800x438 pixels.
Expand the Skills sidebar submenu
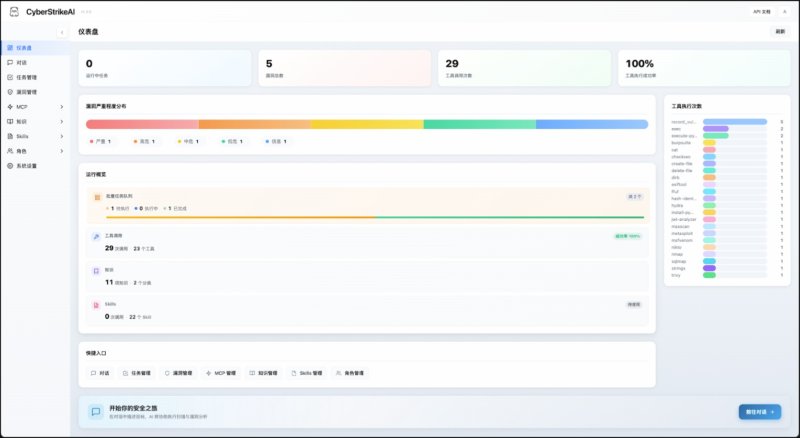tap(62, 135)
